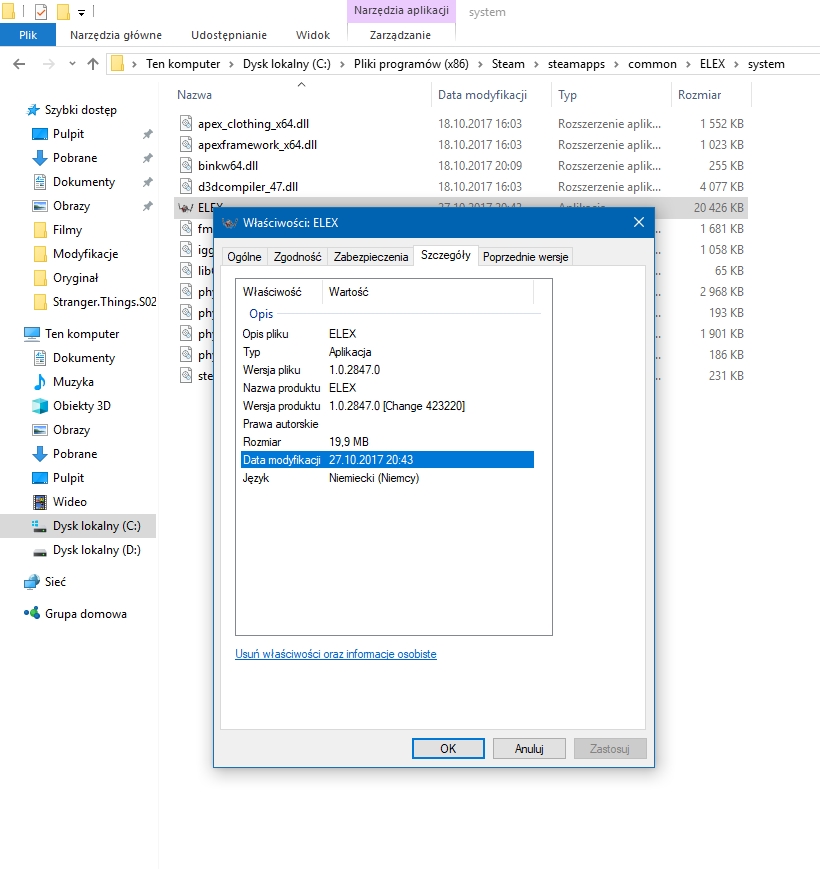Open pinned Pobrane download arrow icon
This screenshot has height=869, width=820.
tap(40, 158)
